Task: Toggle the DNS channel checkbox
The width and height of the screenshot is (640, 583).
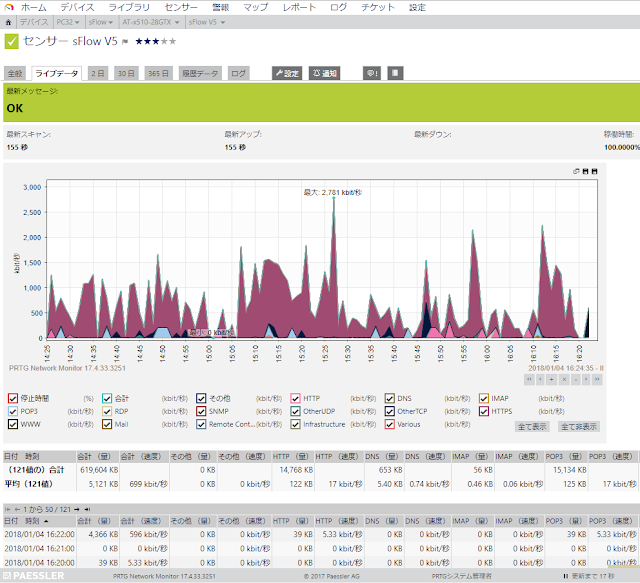Action: point(390,398)
